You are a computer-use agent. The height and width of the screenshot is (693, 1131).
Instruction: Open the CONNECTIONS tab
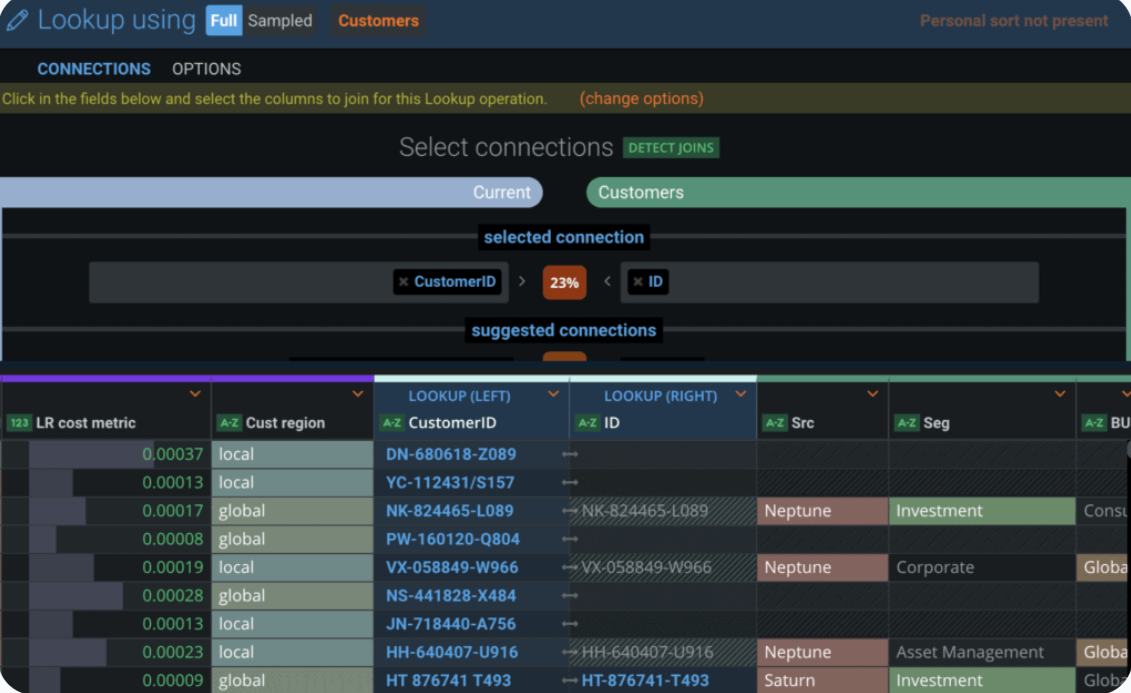coord(94,69)
